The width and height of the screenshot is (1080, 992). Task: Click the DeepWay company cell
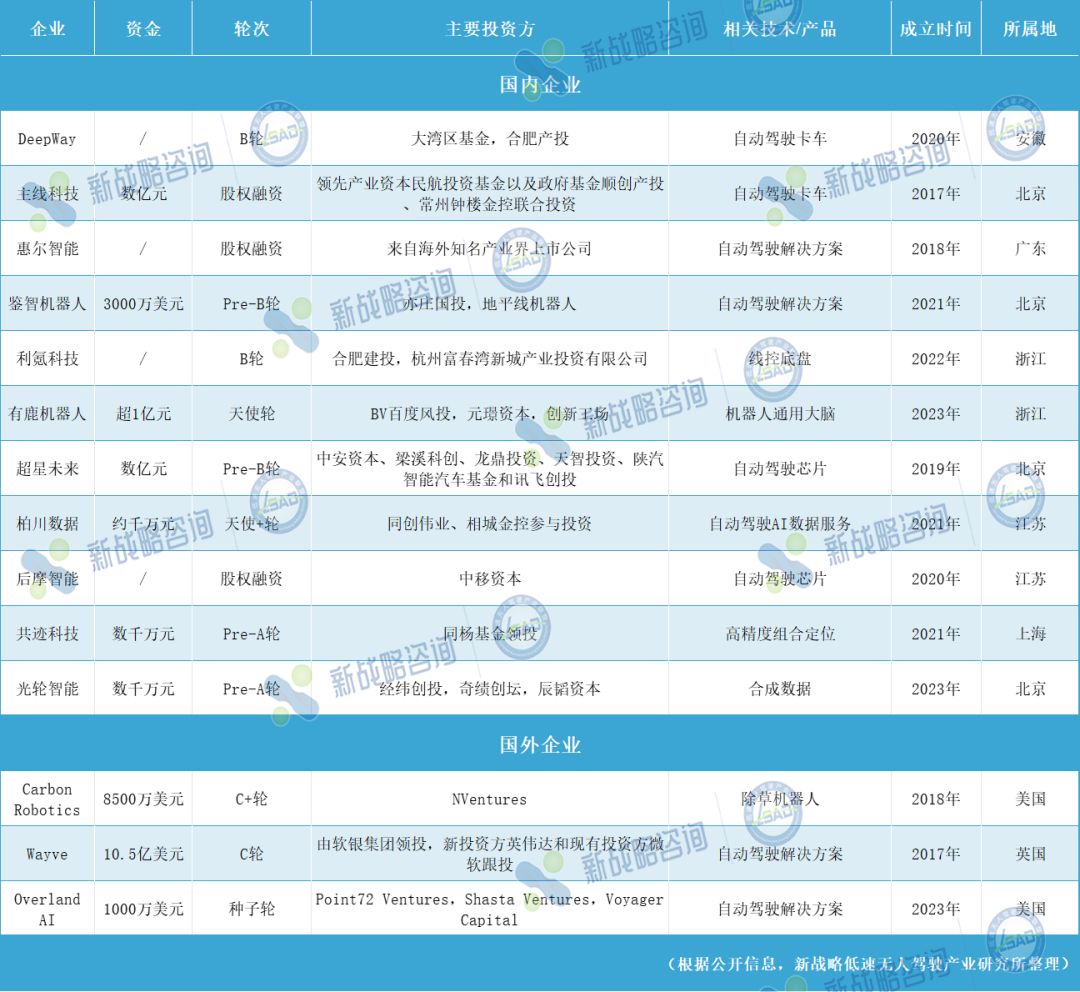(48, 139)
